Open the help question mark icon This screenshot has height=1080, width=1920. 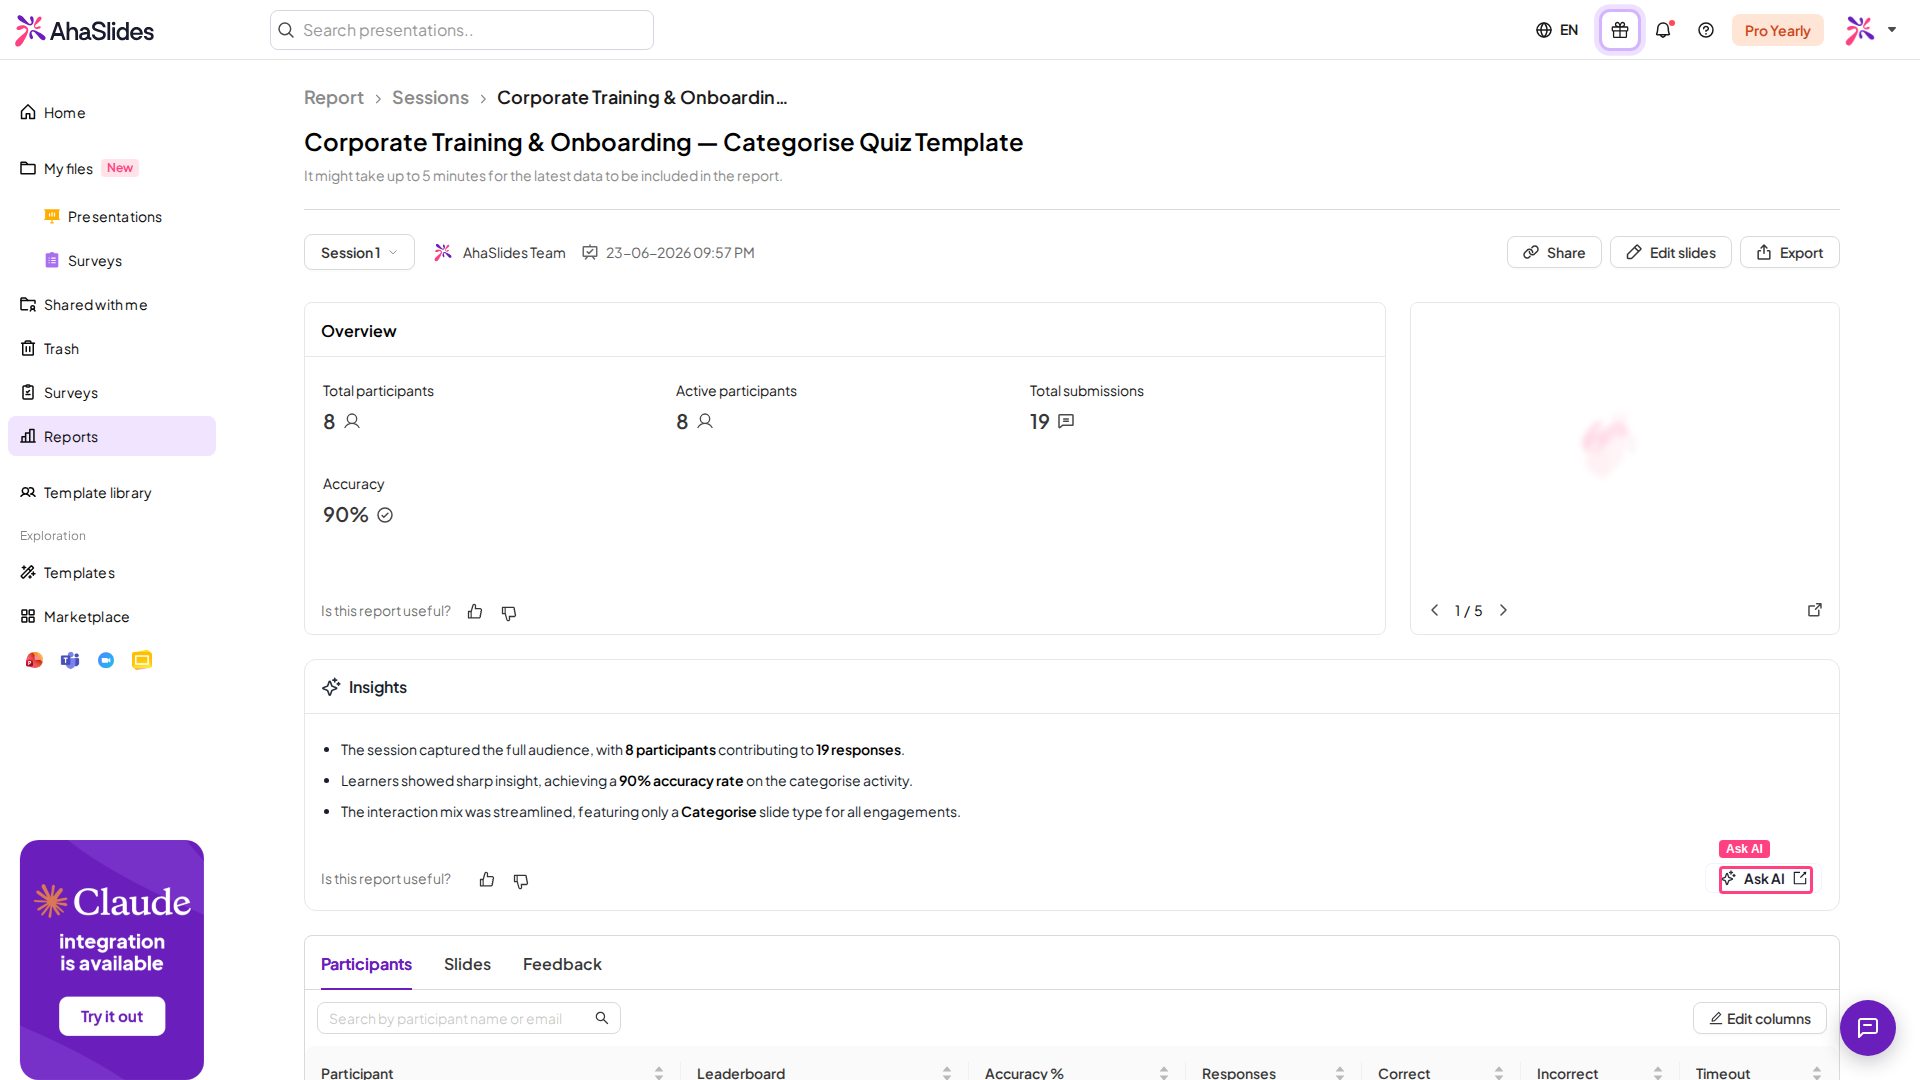point(1706,30)
